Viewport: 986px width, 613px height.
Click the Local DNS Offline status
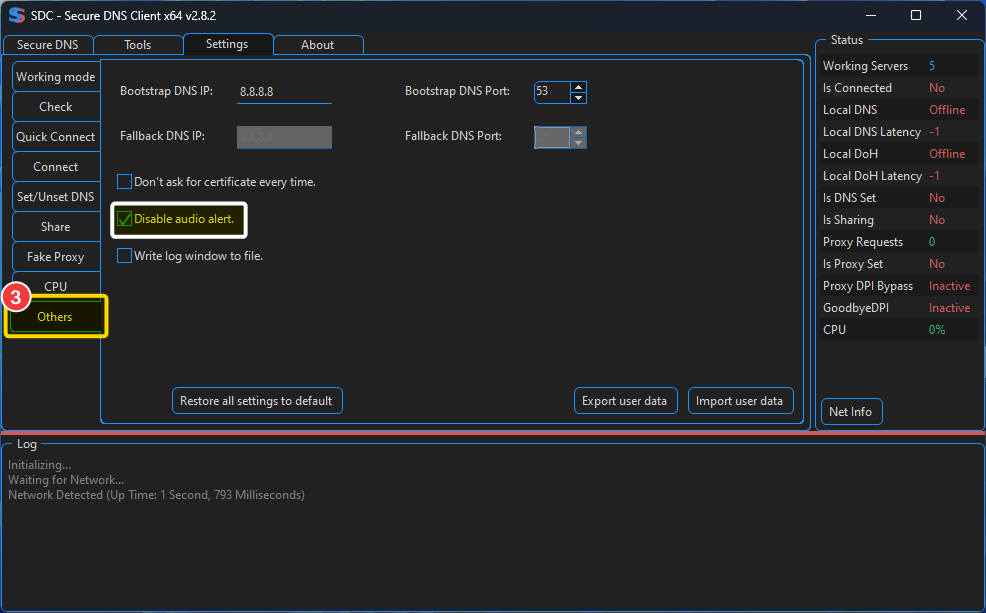[947, 109]
